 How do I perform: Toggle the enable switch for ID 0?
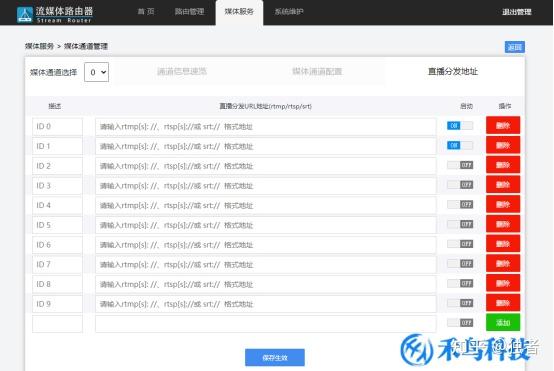click(x=460, y=125)
